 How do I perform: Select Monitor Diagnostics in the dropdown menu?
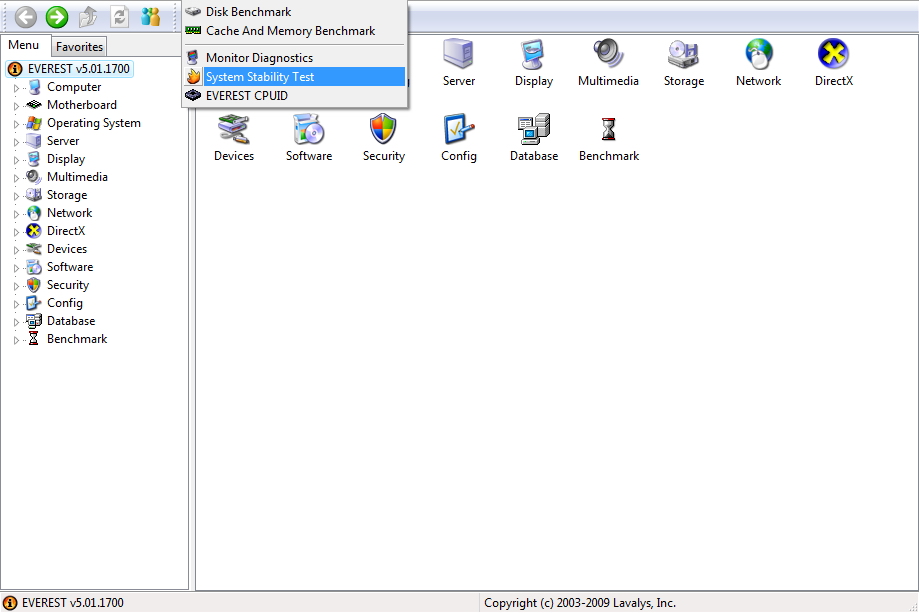294,57
